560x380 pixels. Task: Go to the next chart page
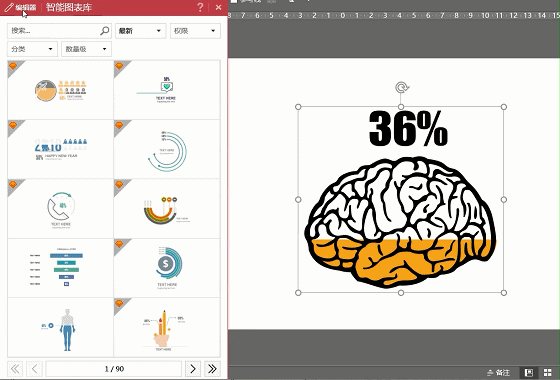193,369
